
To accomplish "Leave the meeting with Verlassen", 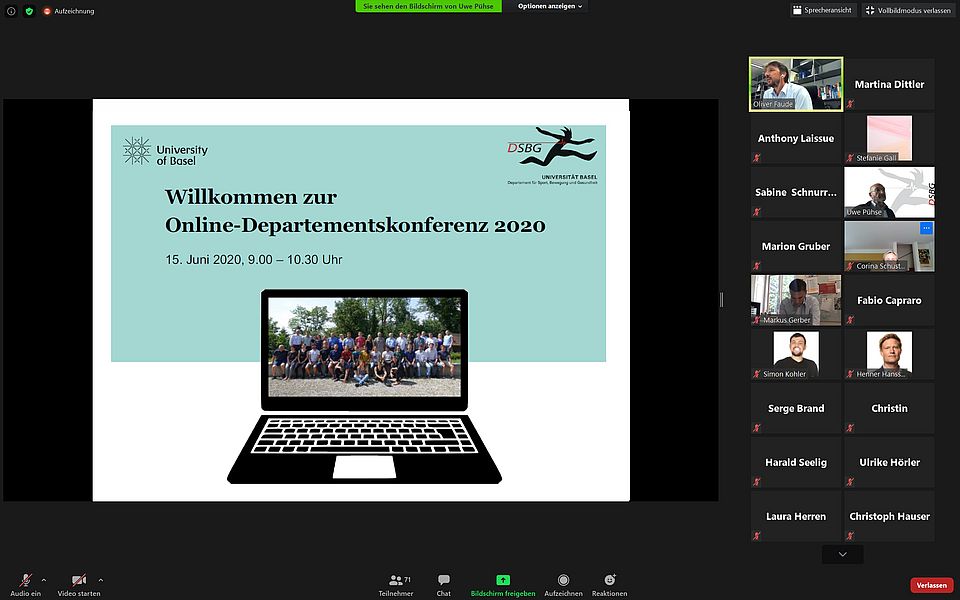I will (x=931, y=585).
